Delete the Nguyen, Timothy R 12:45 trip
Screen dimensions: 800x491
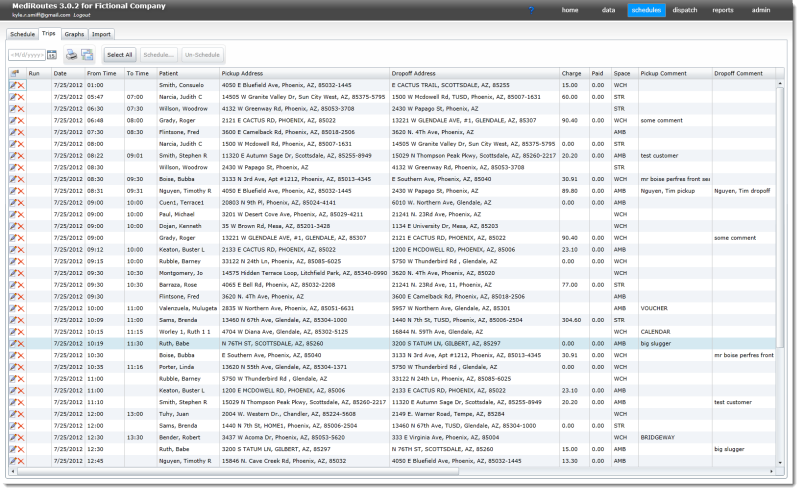click(21, 461)
